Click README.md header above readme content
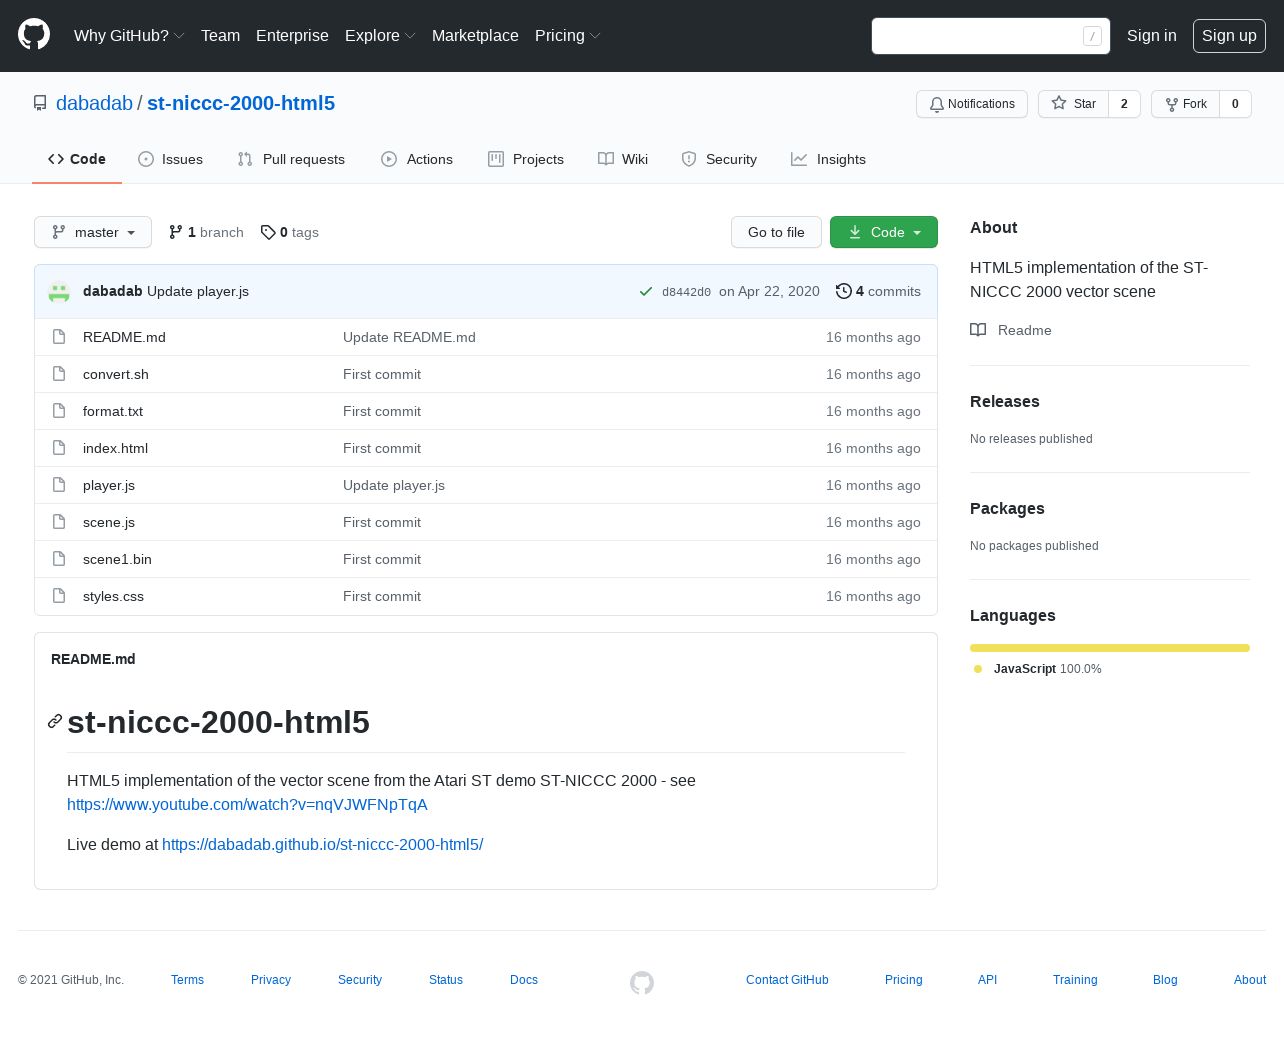Viewport: 1284px width, 1045px height. [x=93, y=659]
